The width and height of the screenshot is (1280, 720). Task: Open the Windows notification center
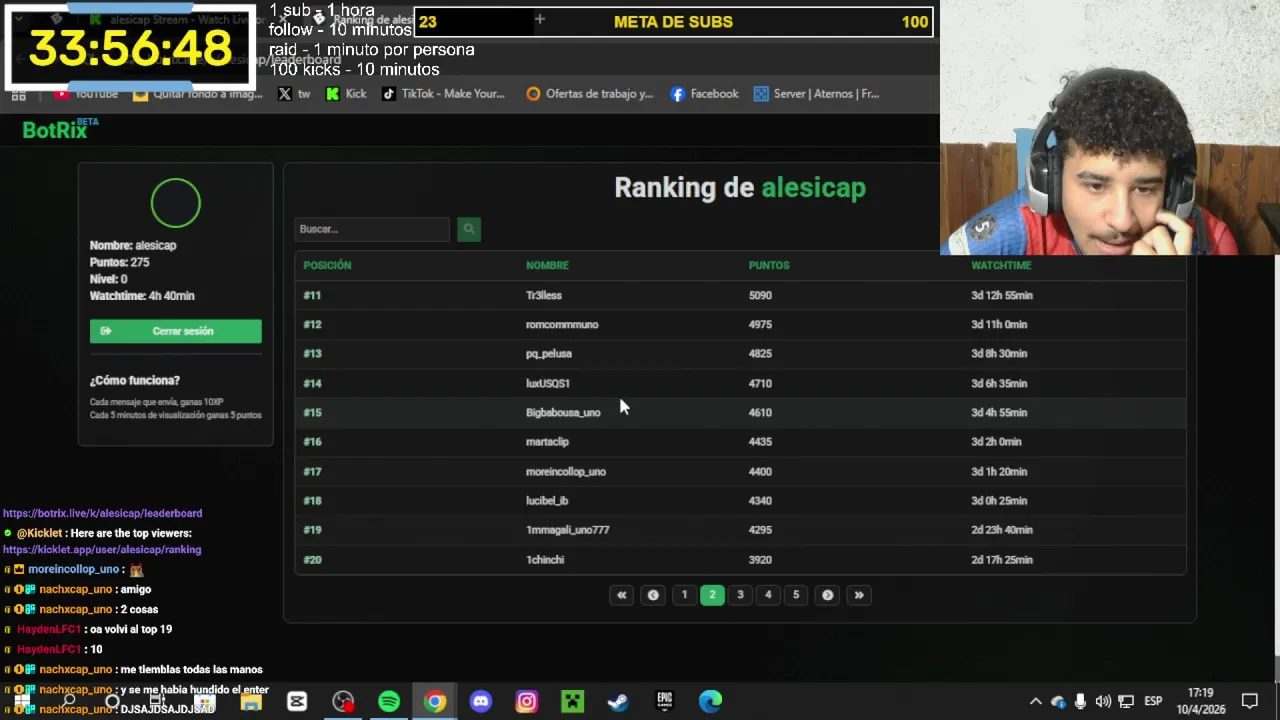tap(1250, 701)
